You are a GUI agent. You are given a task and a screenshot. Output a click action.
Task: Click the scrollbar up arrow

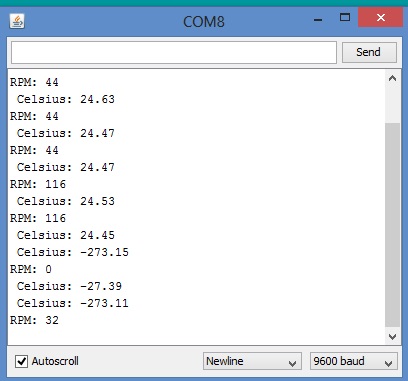pyautogui.click(x=392, y=79)
